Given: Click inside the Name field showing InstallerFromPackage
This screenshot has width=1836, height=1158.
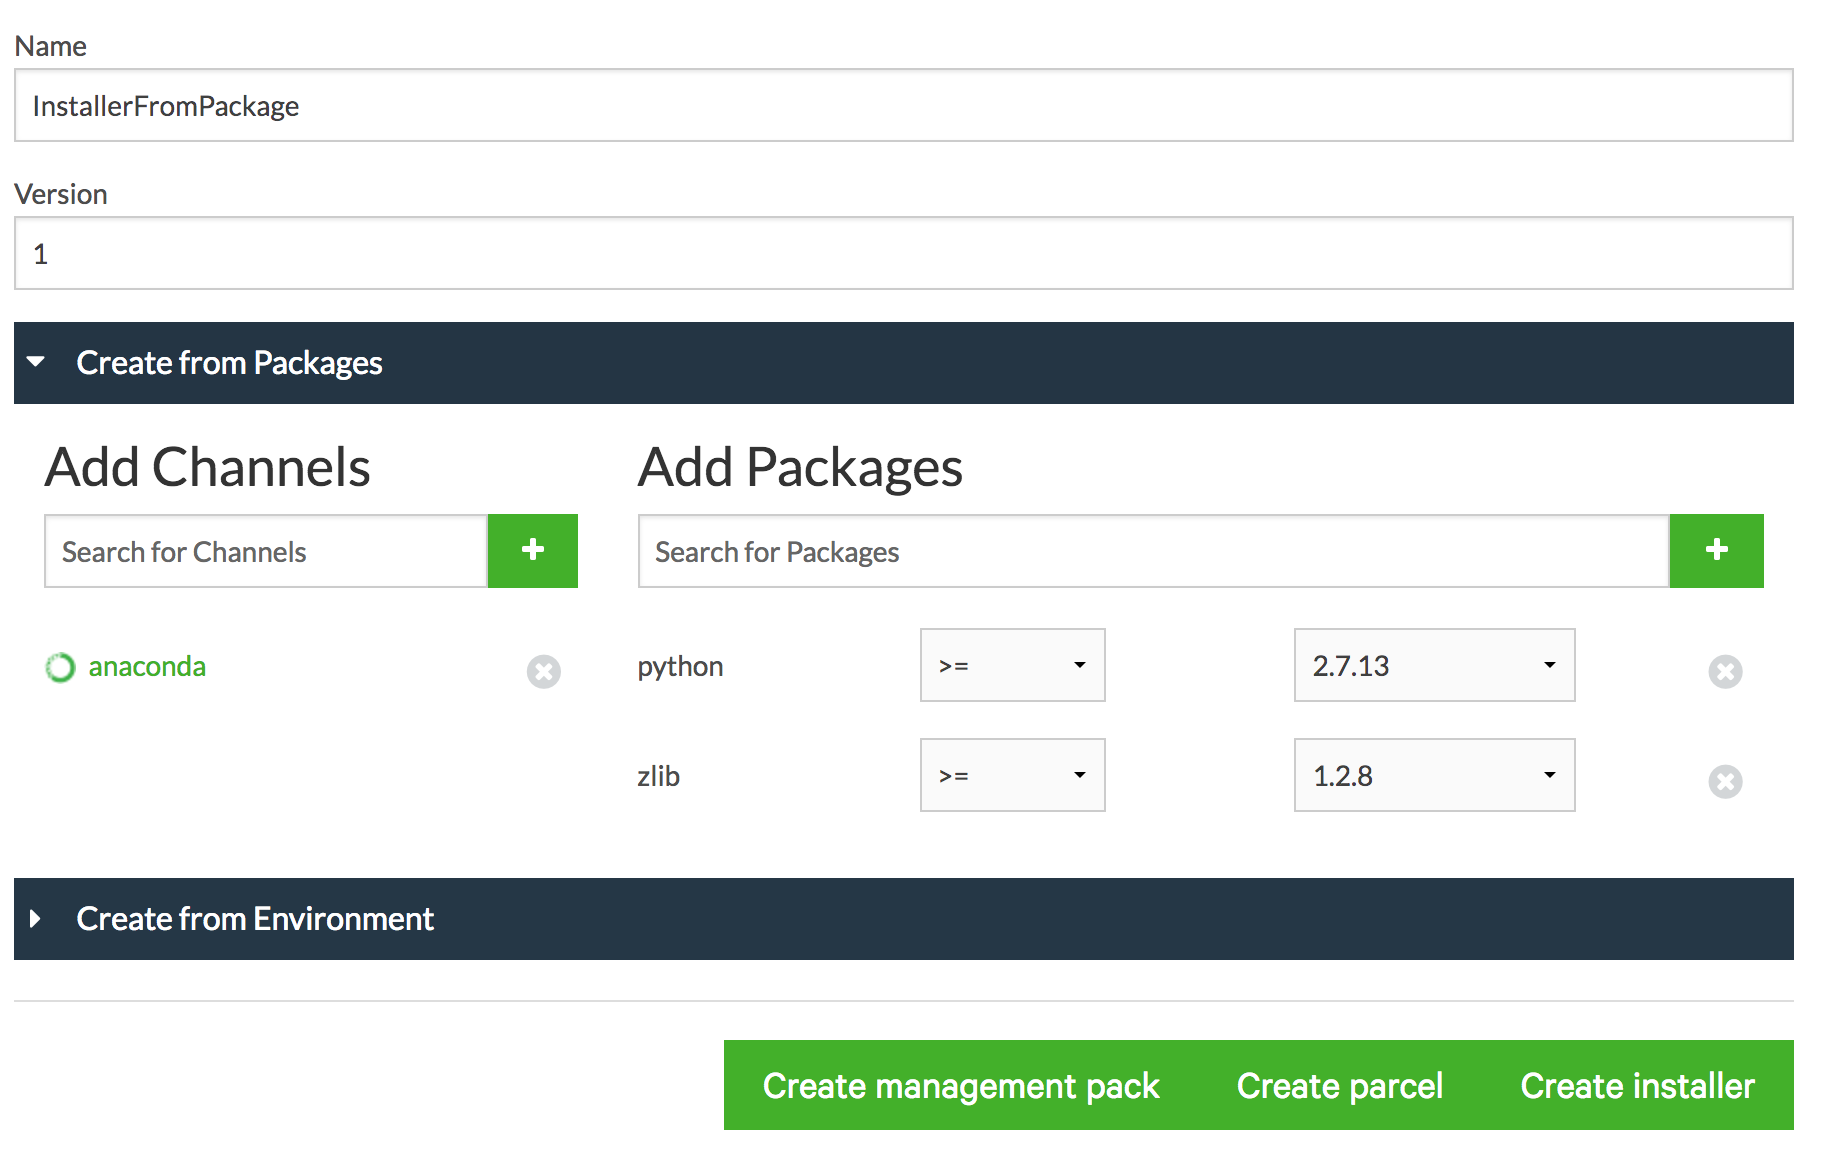Looking at the screenshot, I should coord(900,105).
